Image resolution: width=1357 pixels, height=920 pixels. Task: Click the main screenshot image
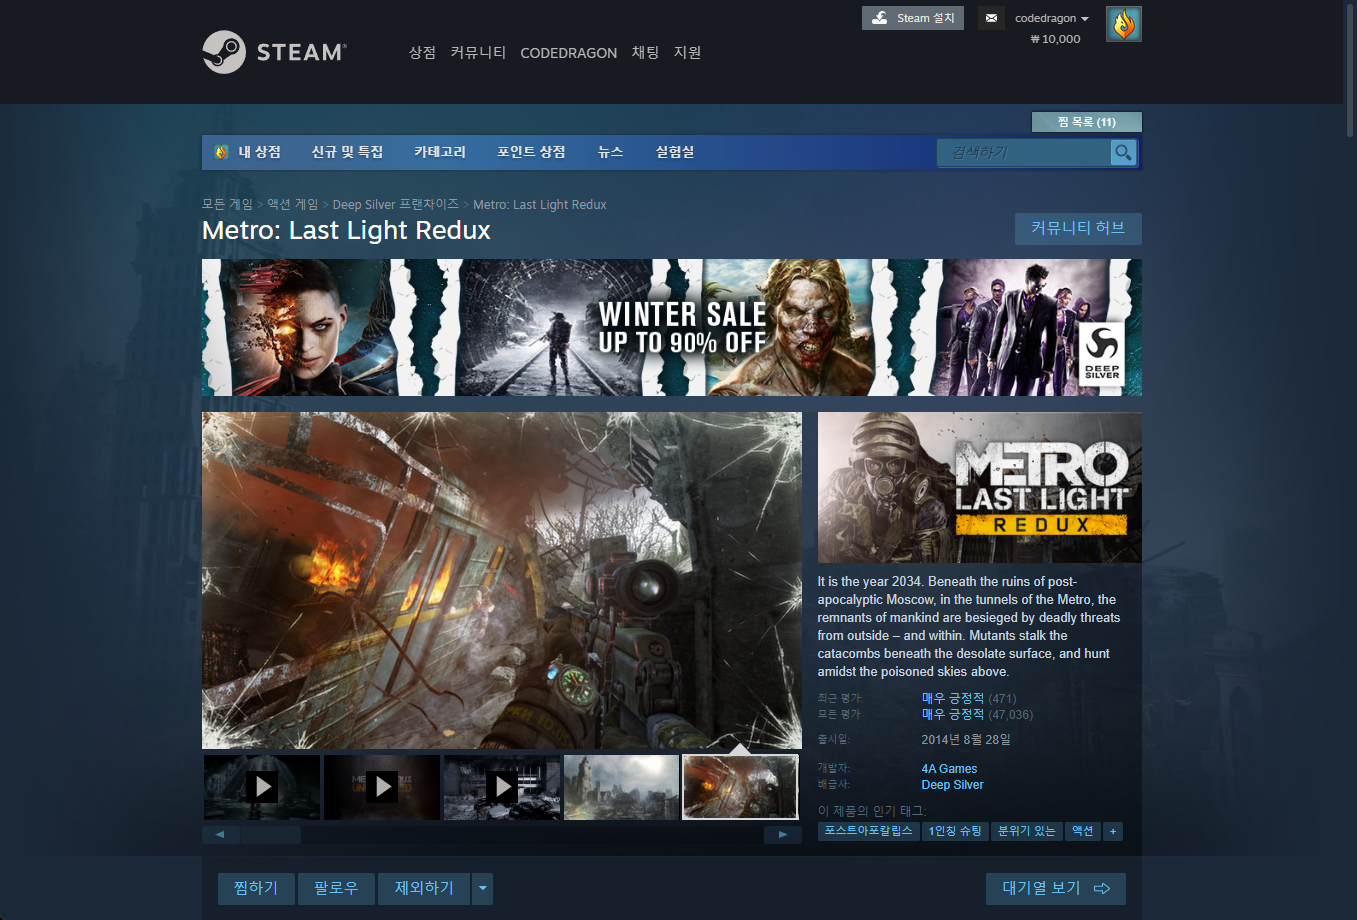502,580
